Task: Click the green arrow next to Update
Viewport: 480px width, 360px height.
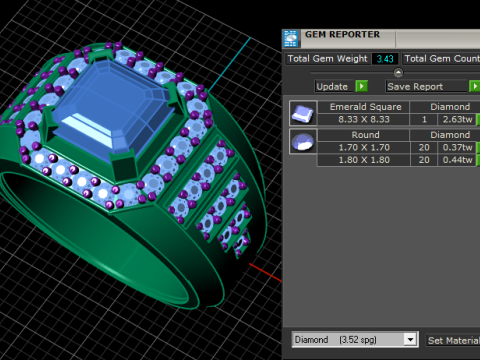Action: [361, 86]
